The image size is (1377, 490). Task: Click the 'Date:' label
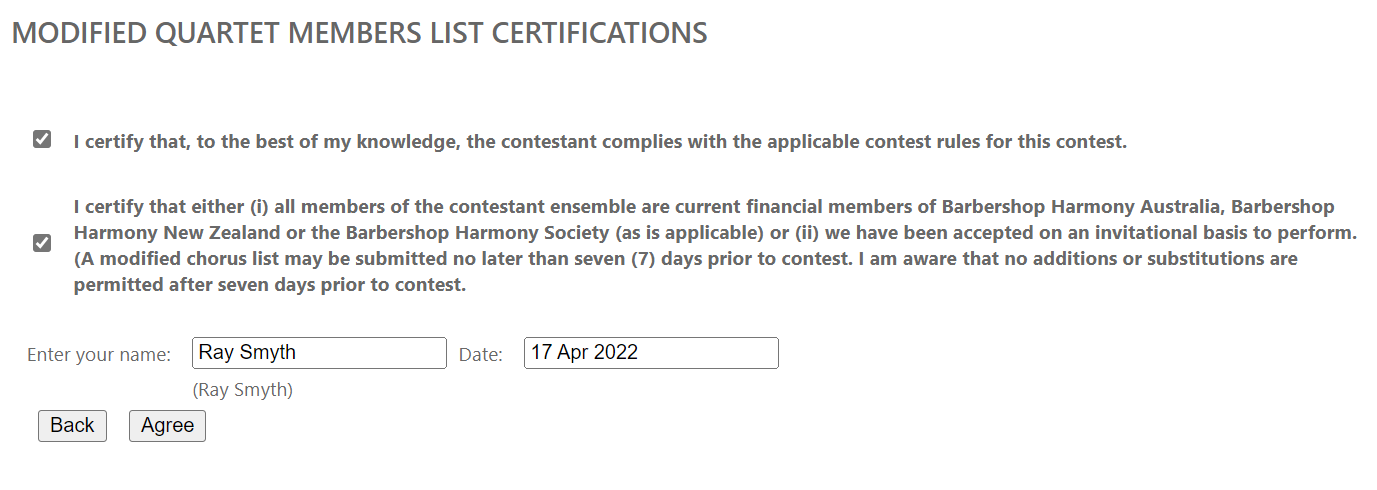click(x=480, y=355)
